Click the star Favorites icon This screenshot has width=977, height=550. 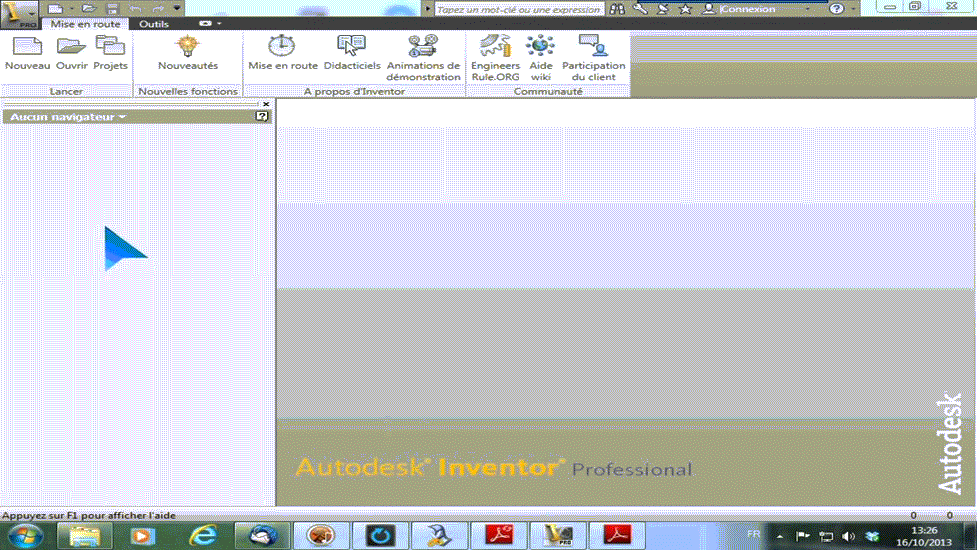coord(685,9)
